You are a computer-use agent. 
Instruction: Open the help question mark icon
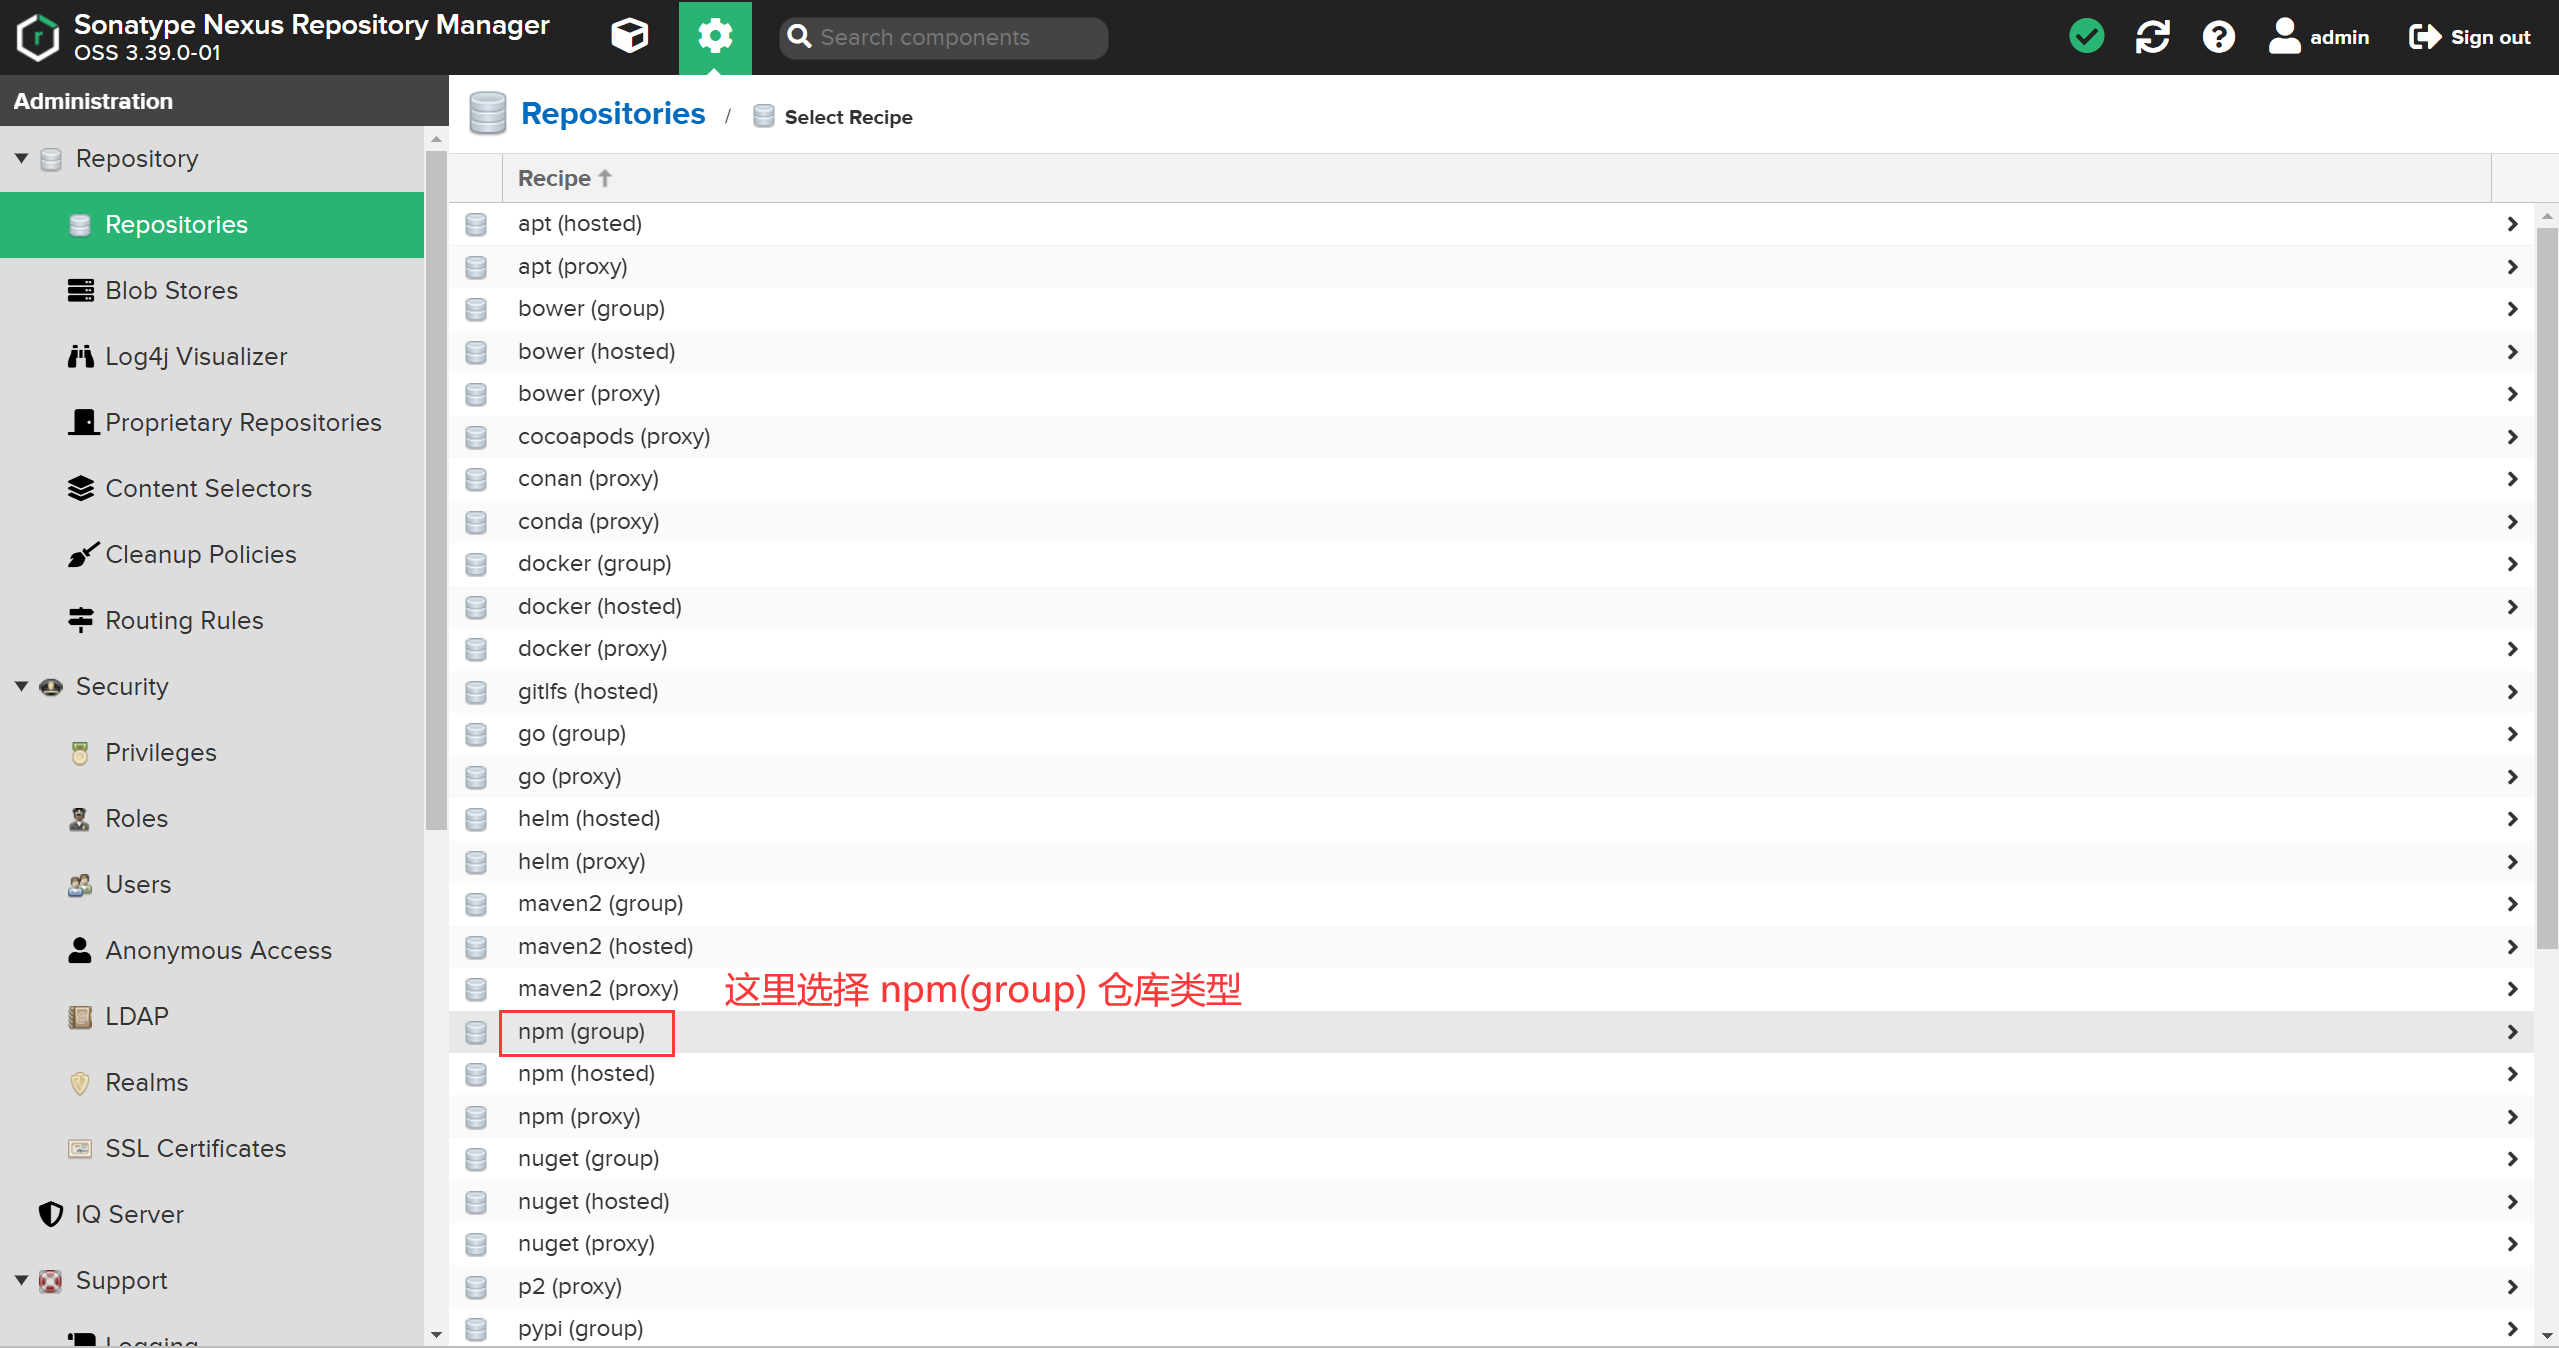tap(2218, 37)
